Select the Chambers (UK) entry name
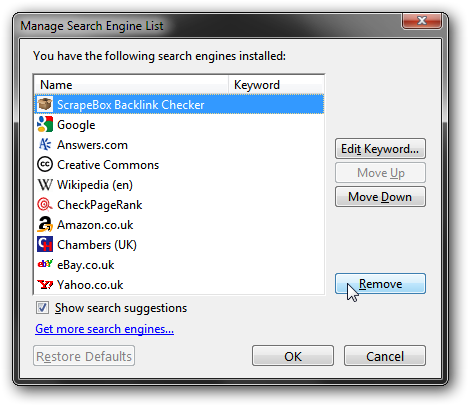The height and width of the screenshot is (406, 469). (x=97, y=245)
